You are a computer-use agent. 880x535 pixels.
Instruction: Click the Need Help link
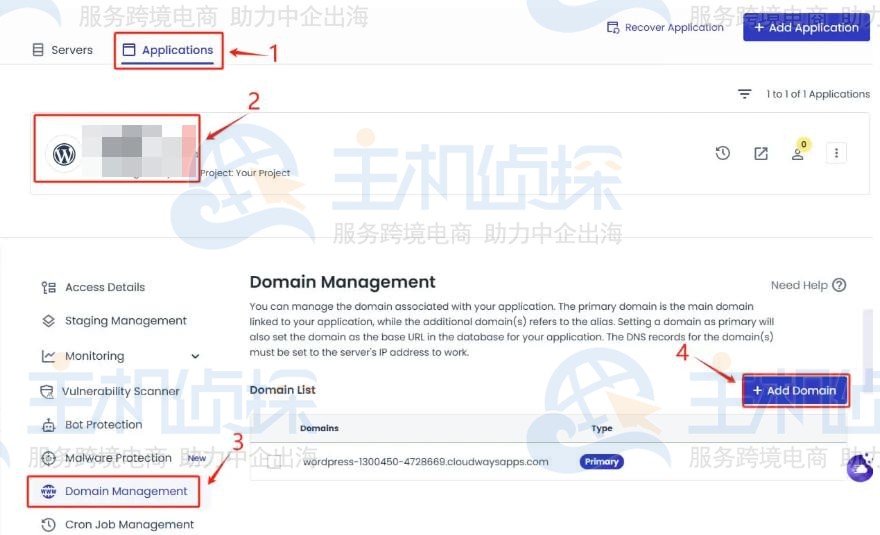click(x=799, y=285)
